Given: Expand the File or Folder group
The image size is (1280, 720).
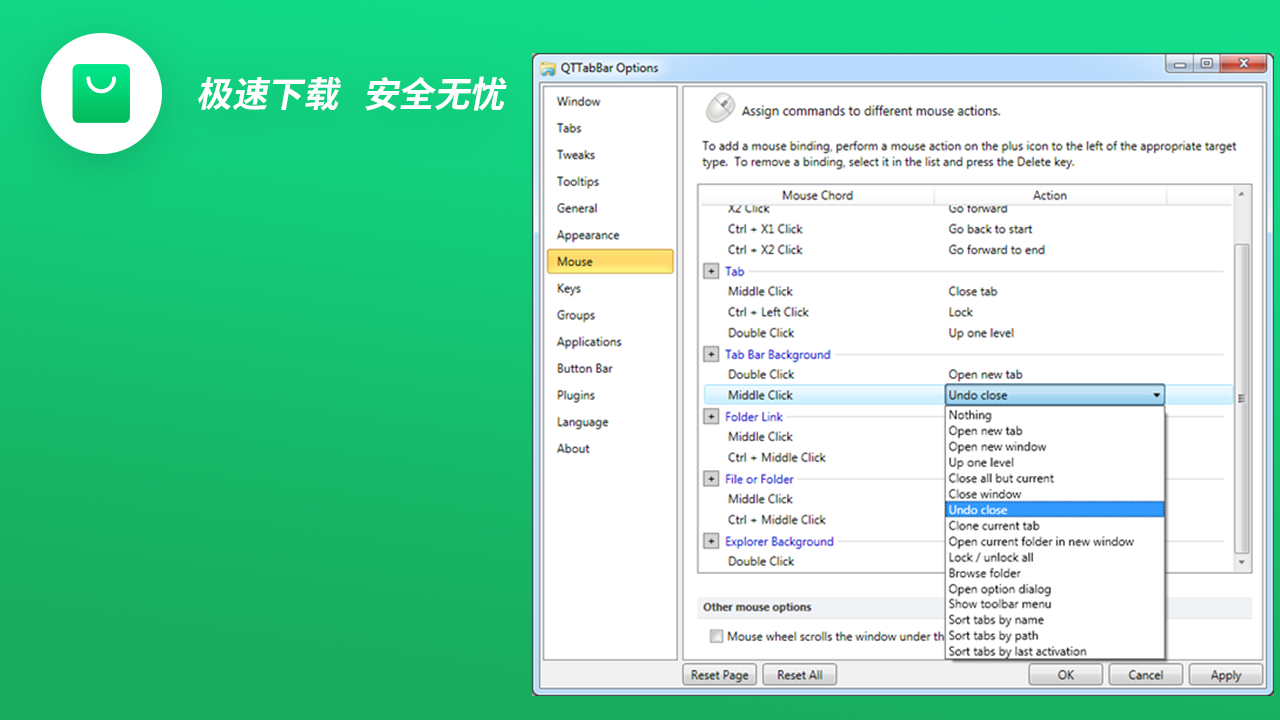Looking at the screenshot, I should tap(710, 478).
